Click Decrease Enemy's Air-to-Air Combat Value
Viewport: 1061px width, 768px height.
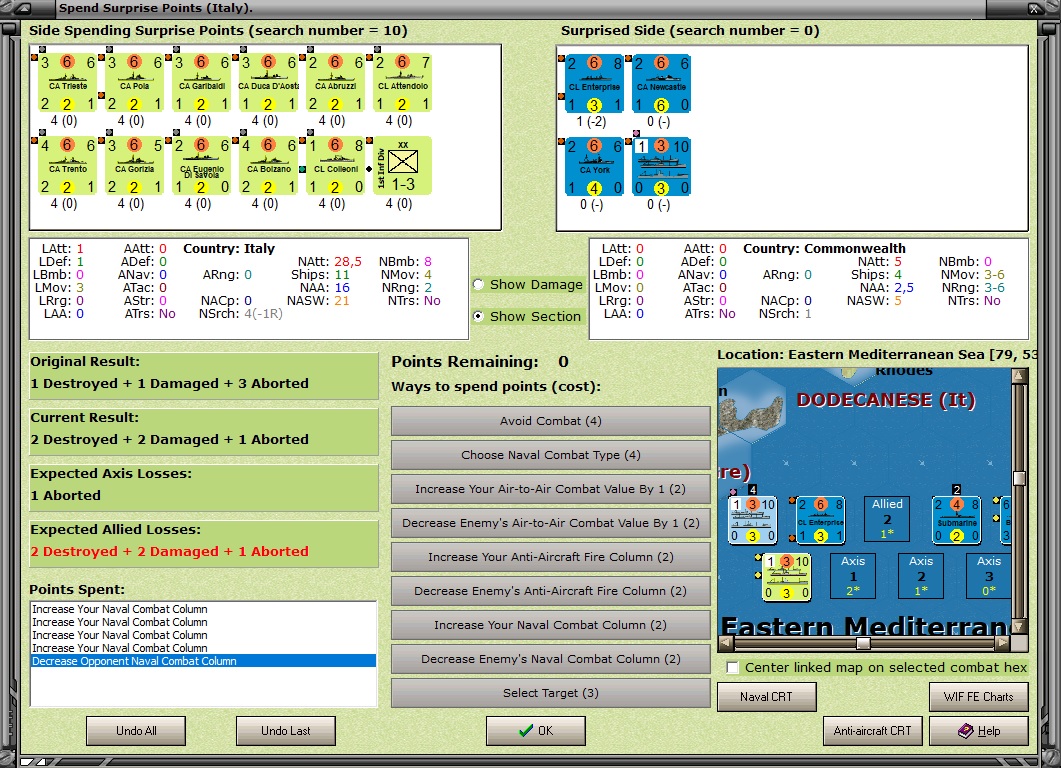(x=551, y=523)
